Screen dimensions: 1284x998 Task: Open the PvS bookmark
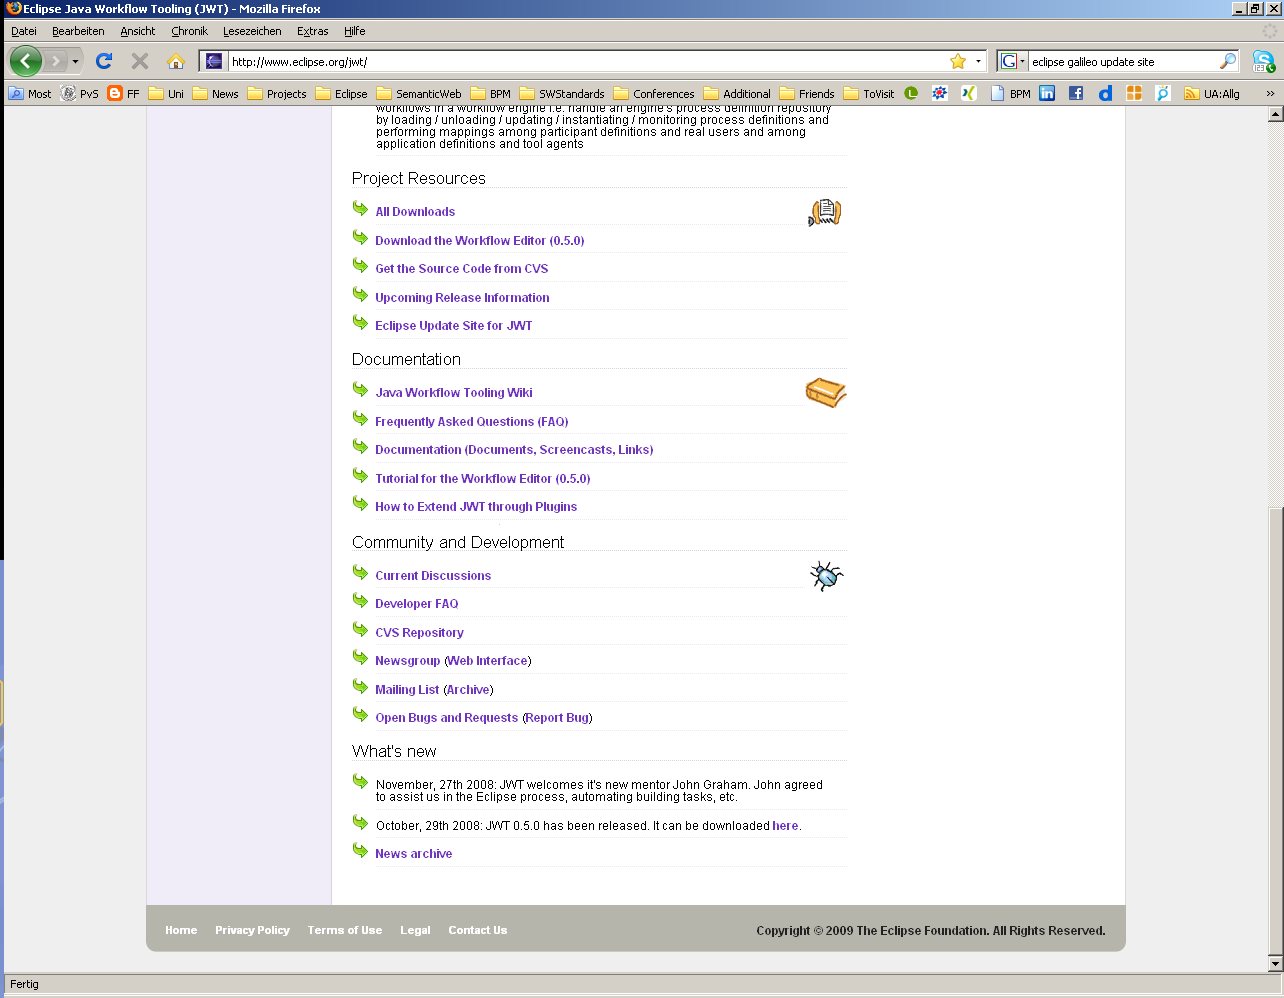click(80, 94)
